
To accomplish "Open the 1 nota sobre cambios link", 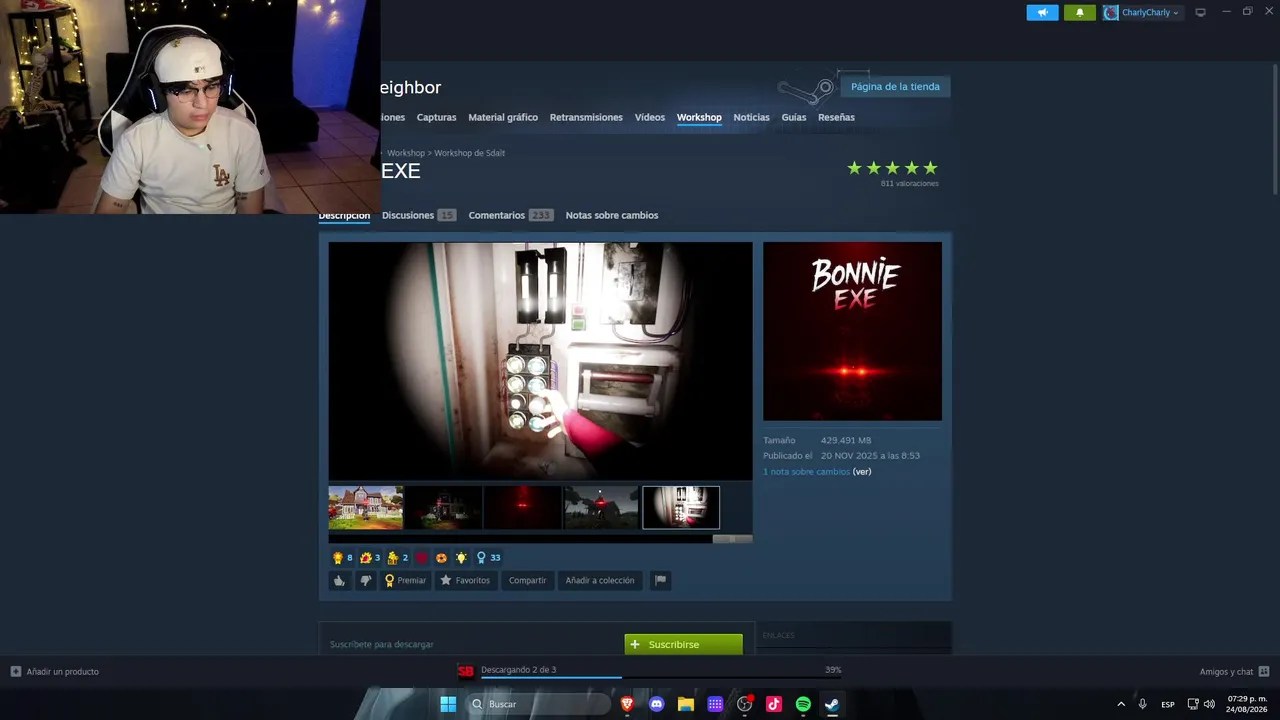I will pos(806,472).
